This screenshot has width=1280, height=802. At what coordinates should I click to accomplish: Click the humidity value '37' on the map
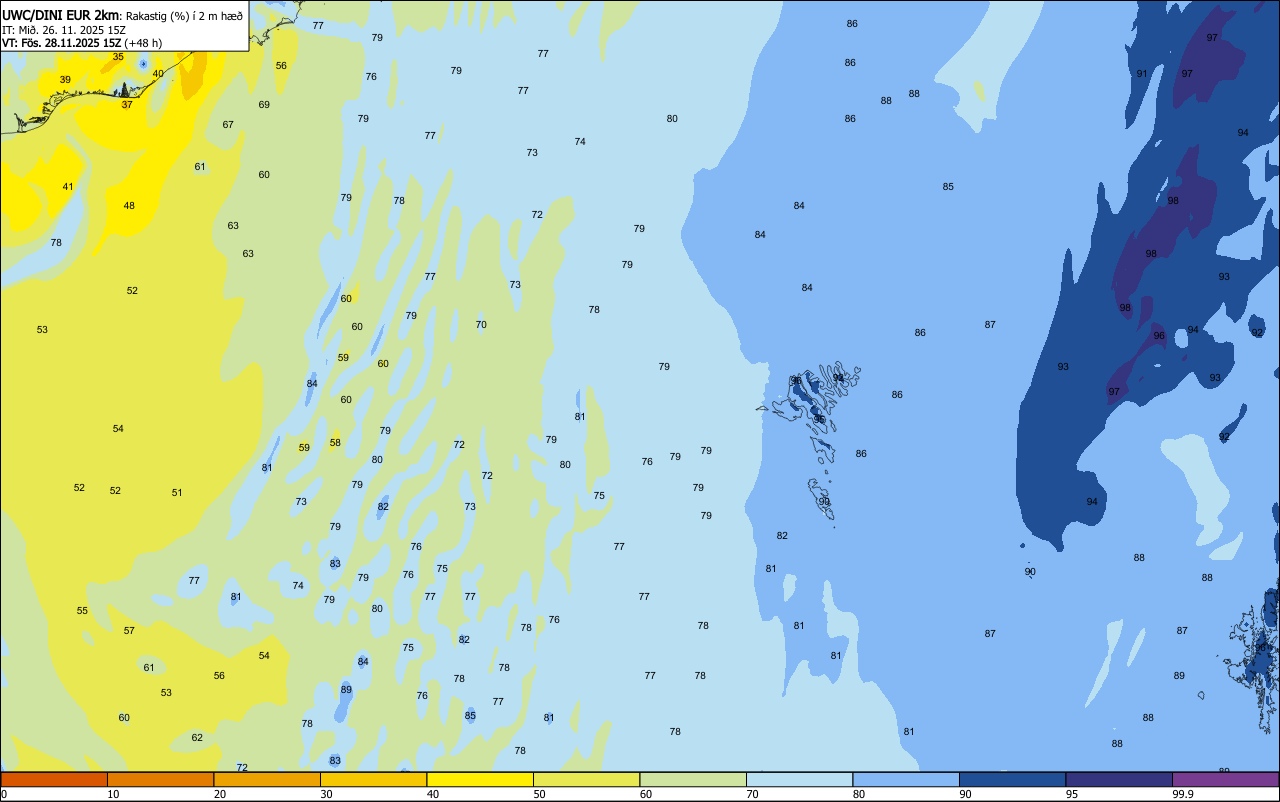[x=127, y=105]
